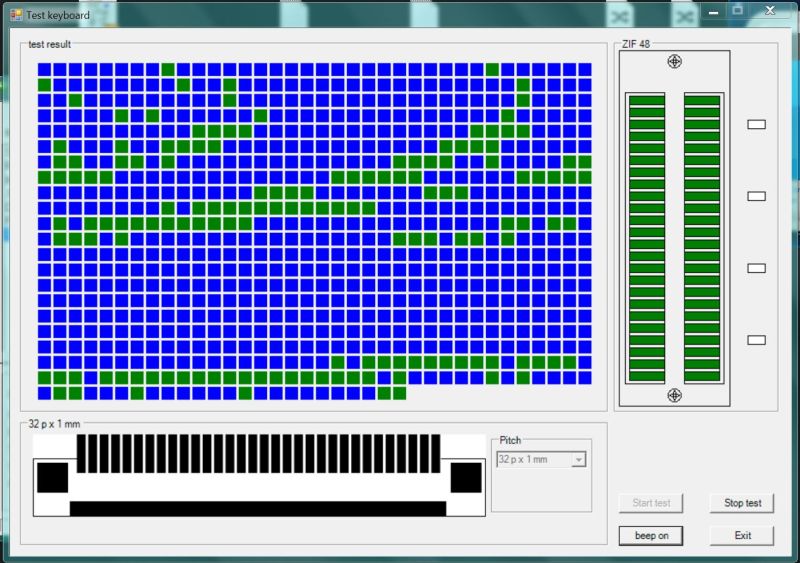Exit the Test keyboard application
Viewport: 800px width, 563px height.
(x=742, y=535)
